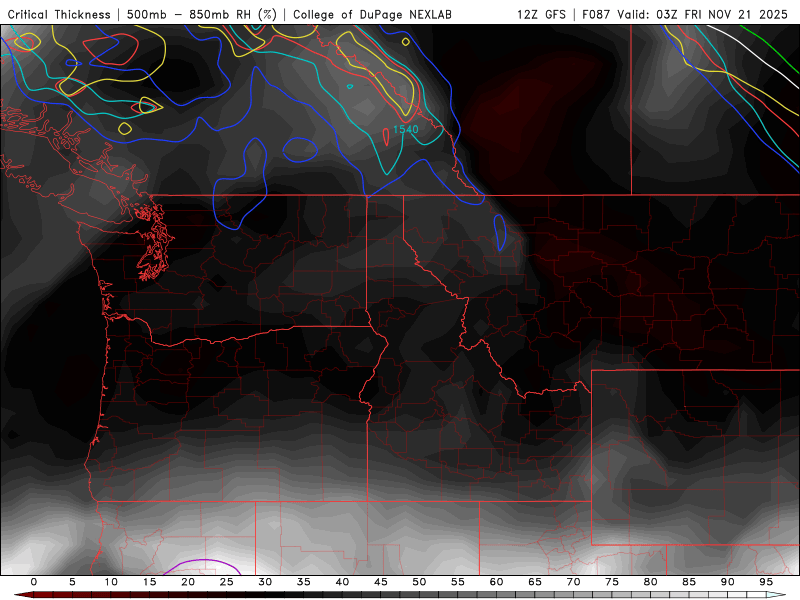800x600 pixels.
Task: Click the "Valid: 03Z FRI NOV 21 2025" text
Action: 703,14
